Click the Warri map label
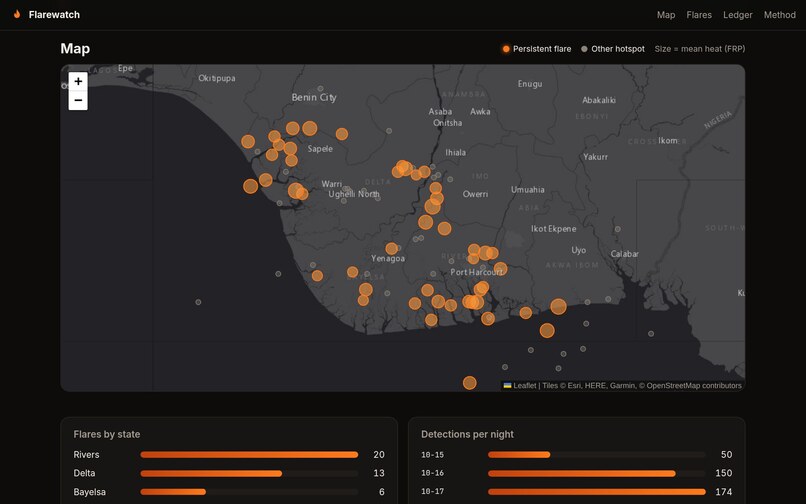This screenshot has width=806, height=504. coord(332,184)
